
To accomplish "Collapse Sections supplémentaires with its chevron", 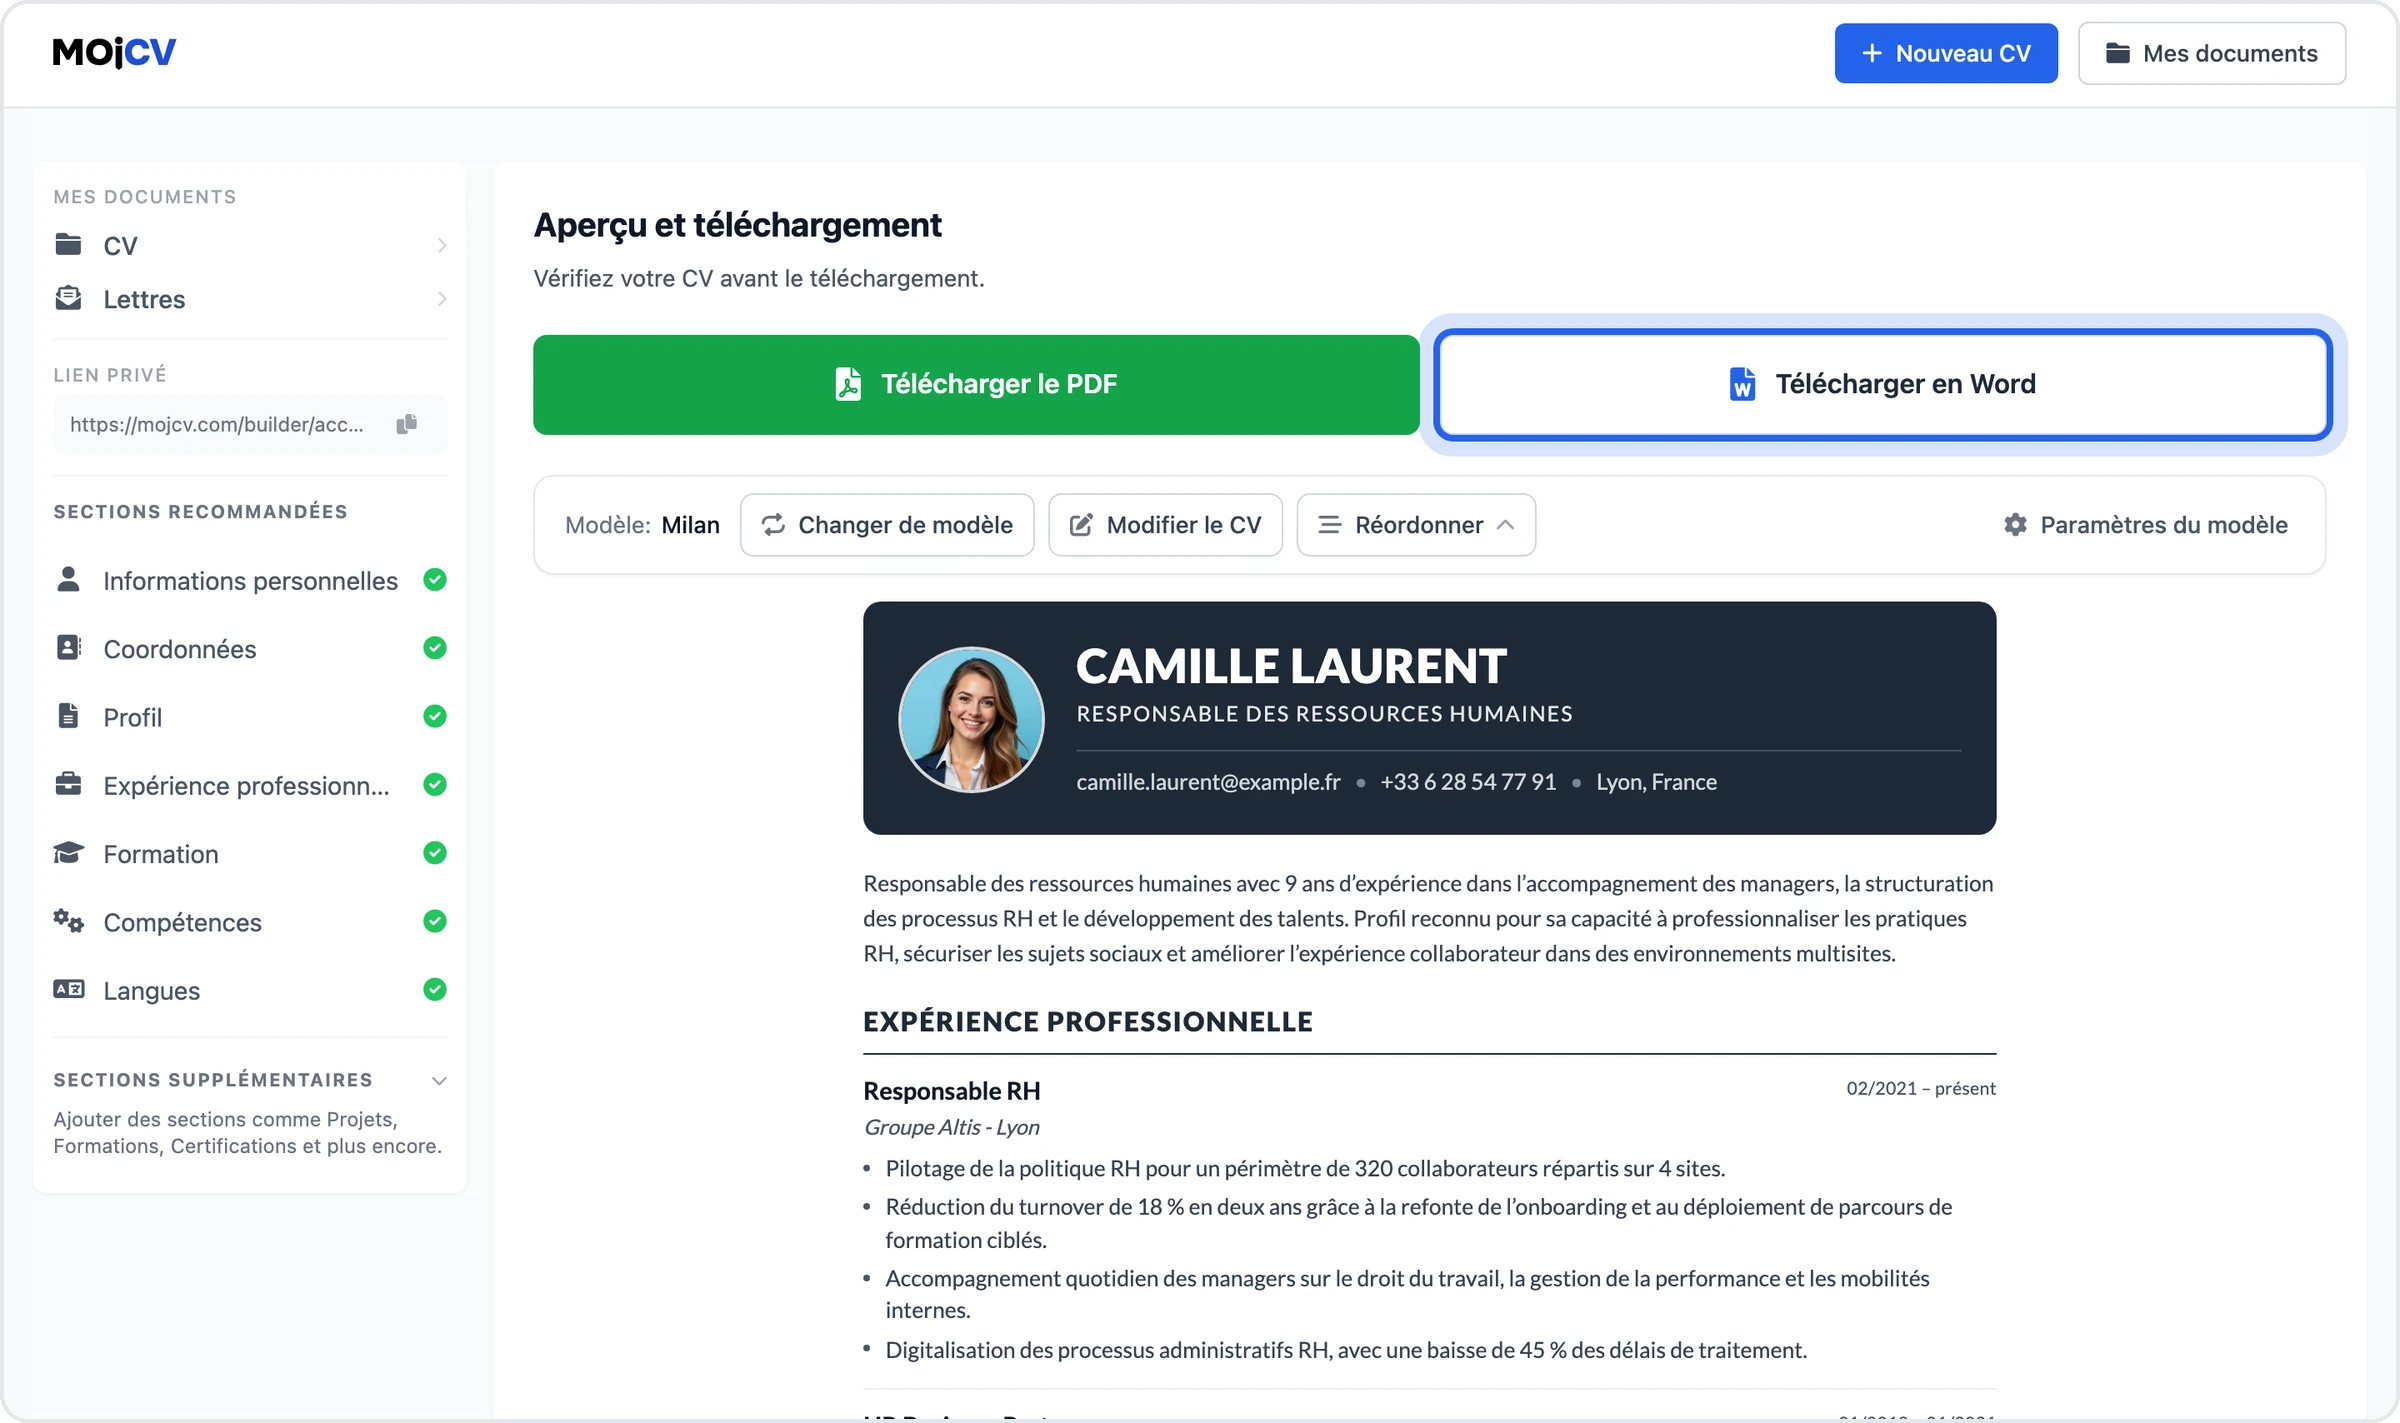I will point(438,1080).
